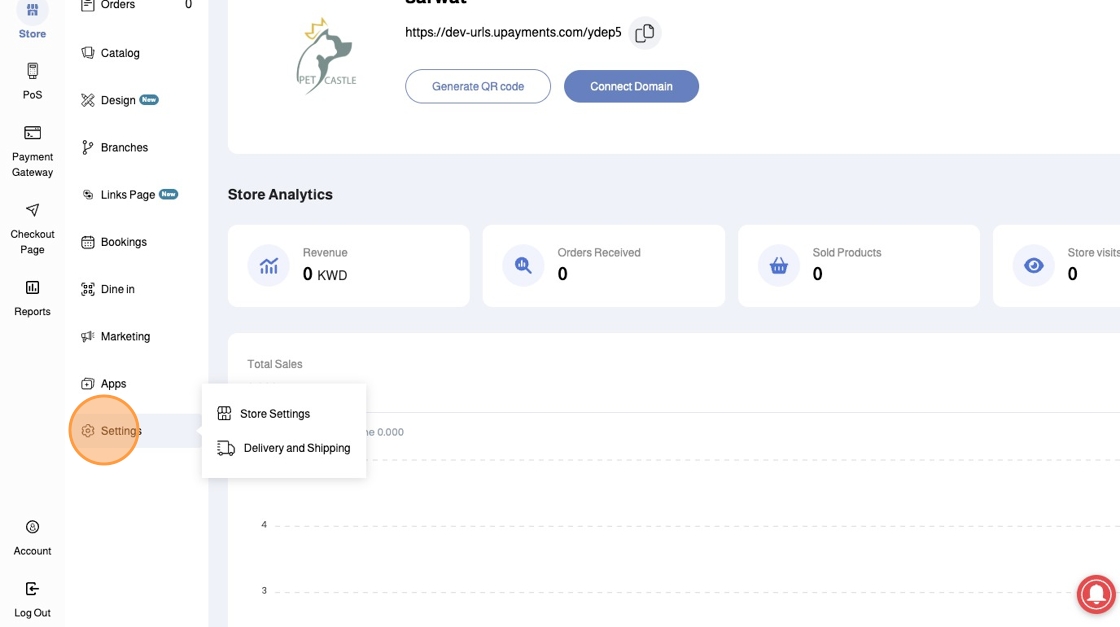This screenshot has height=627, width=1120.
Task: Click the Orders Received magnifier icon
Action: (x=523, y=266)
